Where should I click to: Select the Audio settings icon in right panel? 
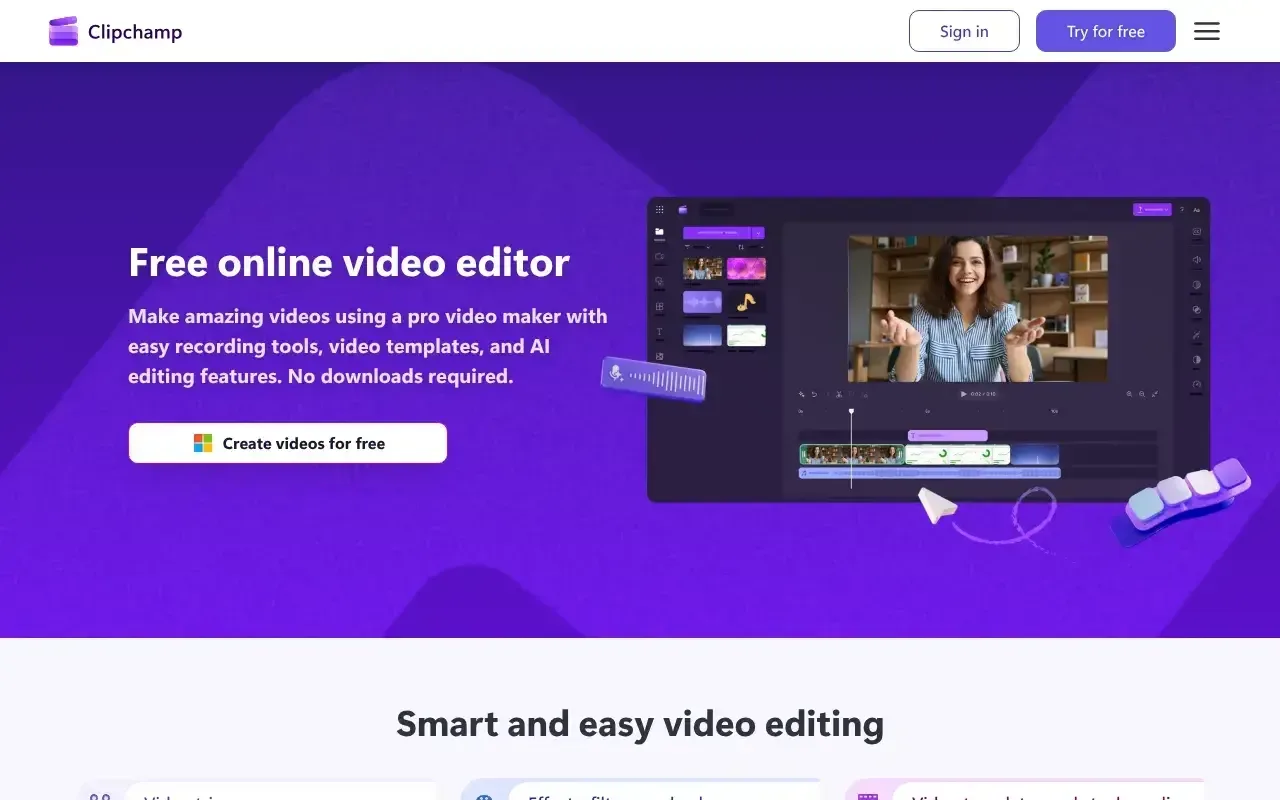(1196, 259)
